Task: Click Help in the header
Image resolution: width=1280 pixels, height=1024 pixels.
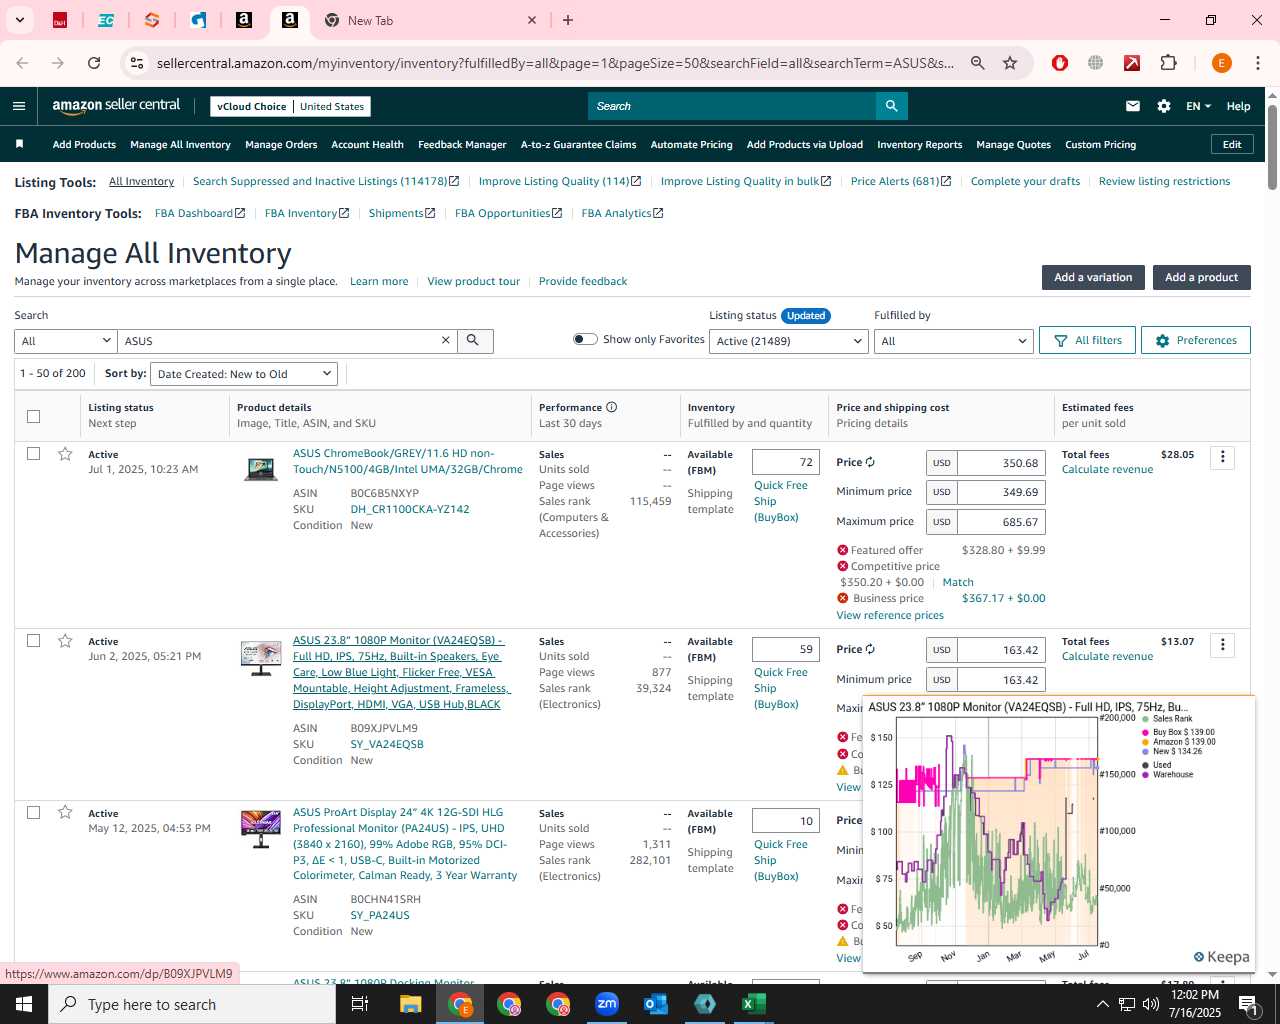Action: [1238, 106]
